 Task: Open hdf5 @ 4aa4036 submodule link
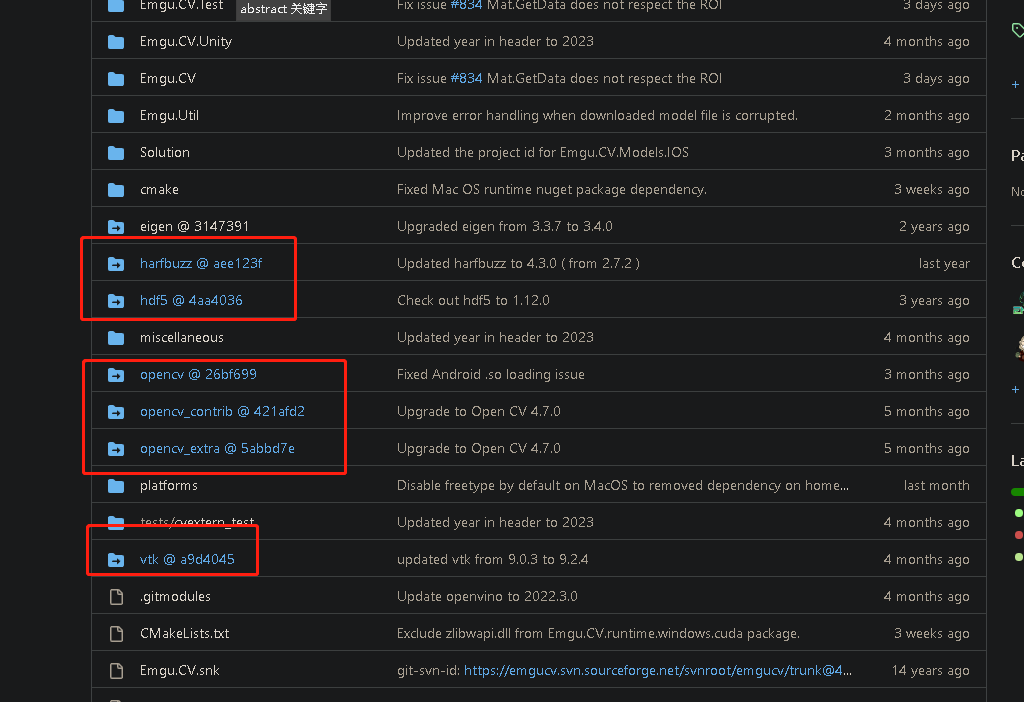point(191,300)
